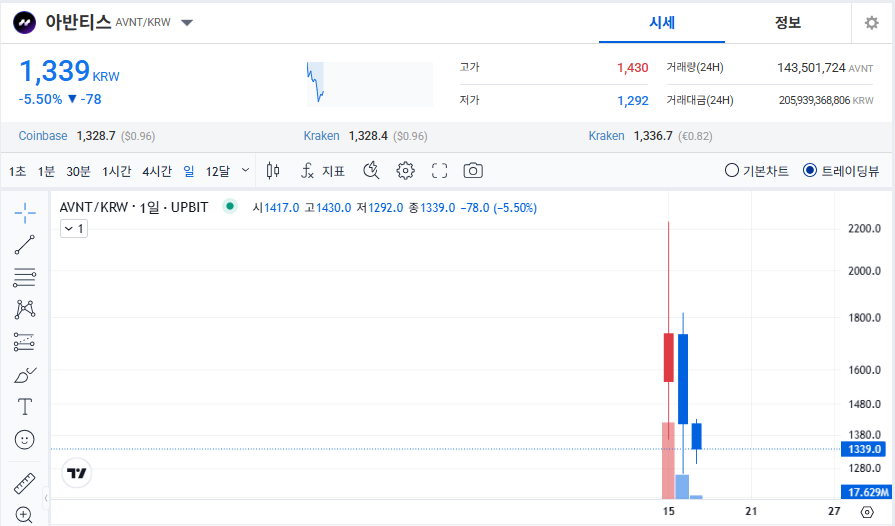Activate the zoom in tool

point(24,515)
